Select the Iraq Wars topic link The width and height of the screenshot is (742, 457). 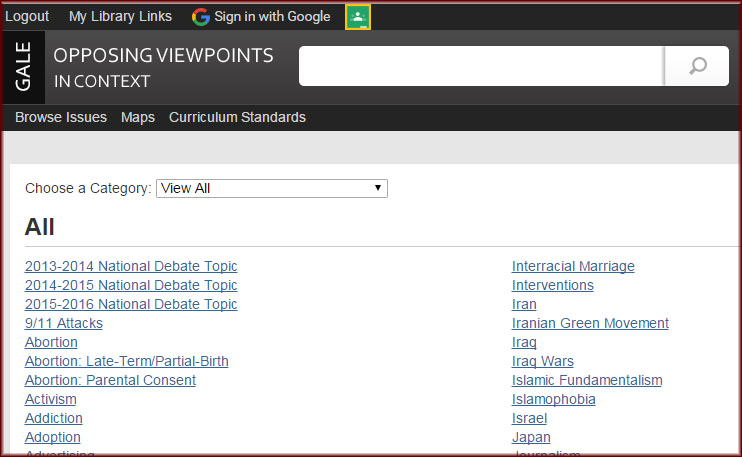pyautogui.click(x=543, y=361)
